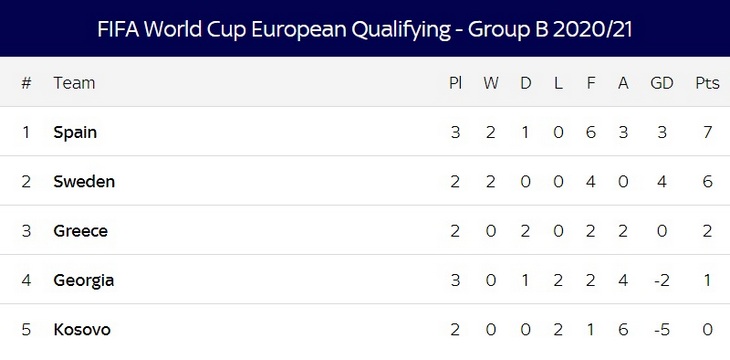This screenshot has width=730, height=360.
Task: Click Georgia's goal difference of -2
Action: (x=662, y=280)
